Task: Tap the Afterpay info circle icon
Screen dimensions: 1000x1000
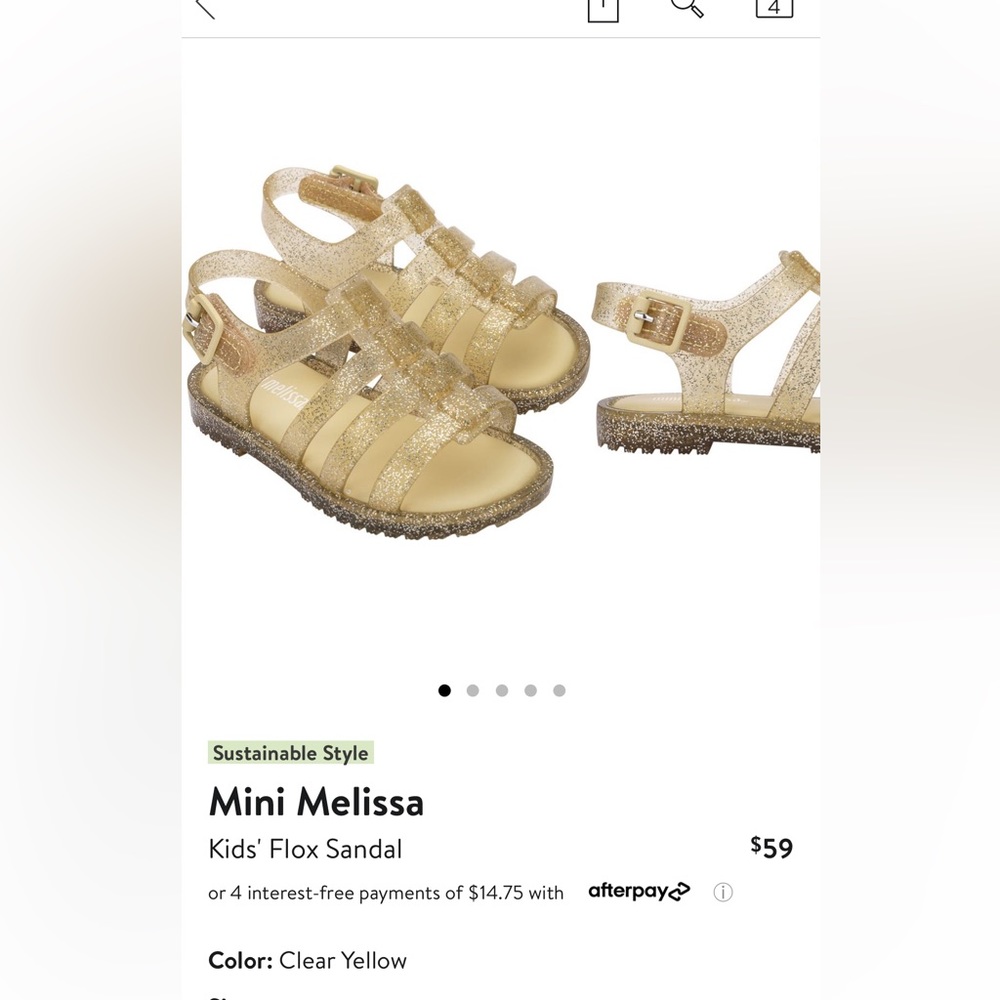Action: click(723, 892)
